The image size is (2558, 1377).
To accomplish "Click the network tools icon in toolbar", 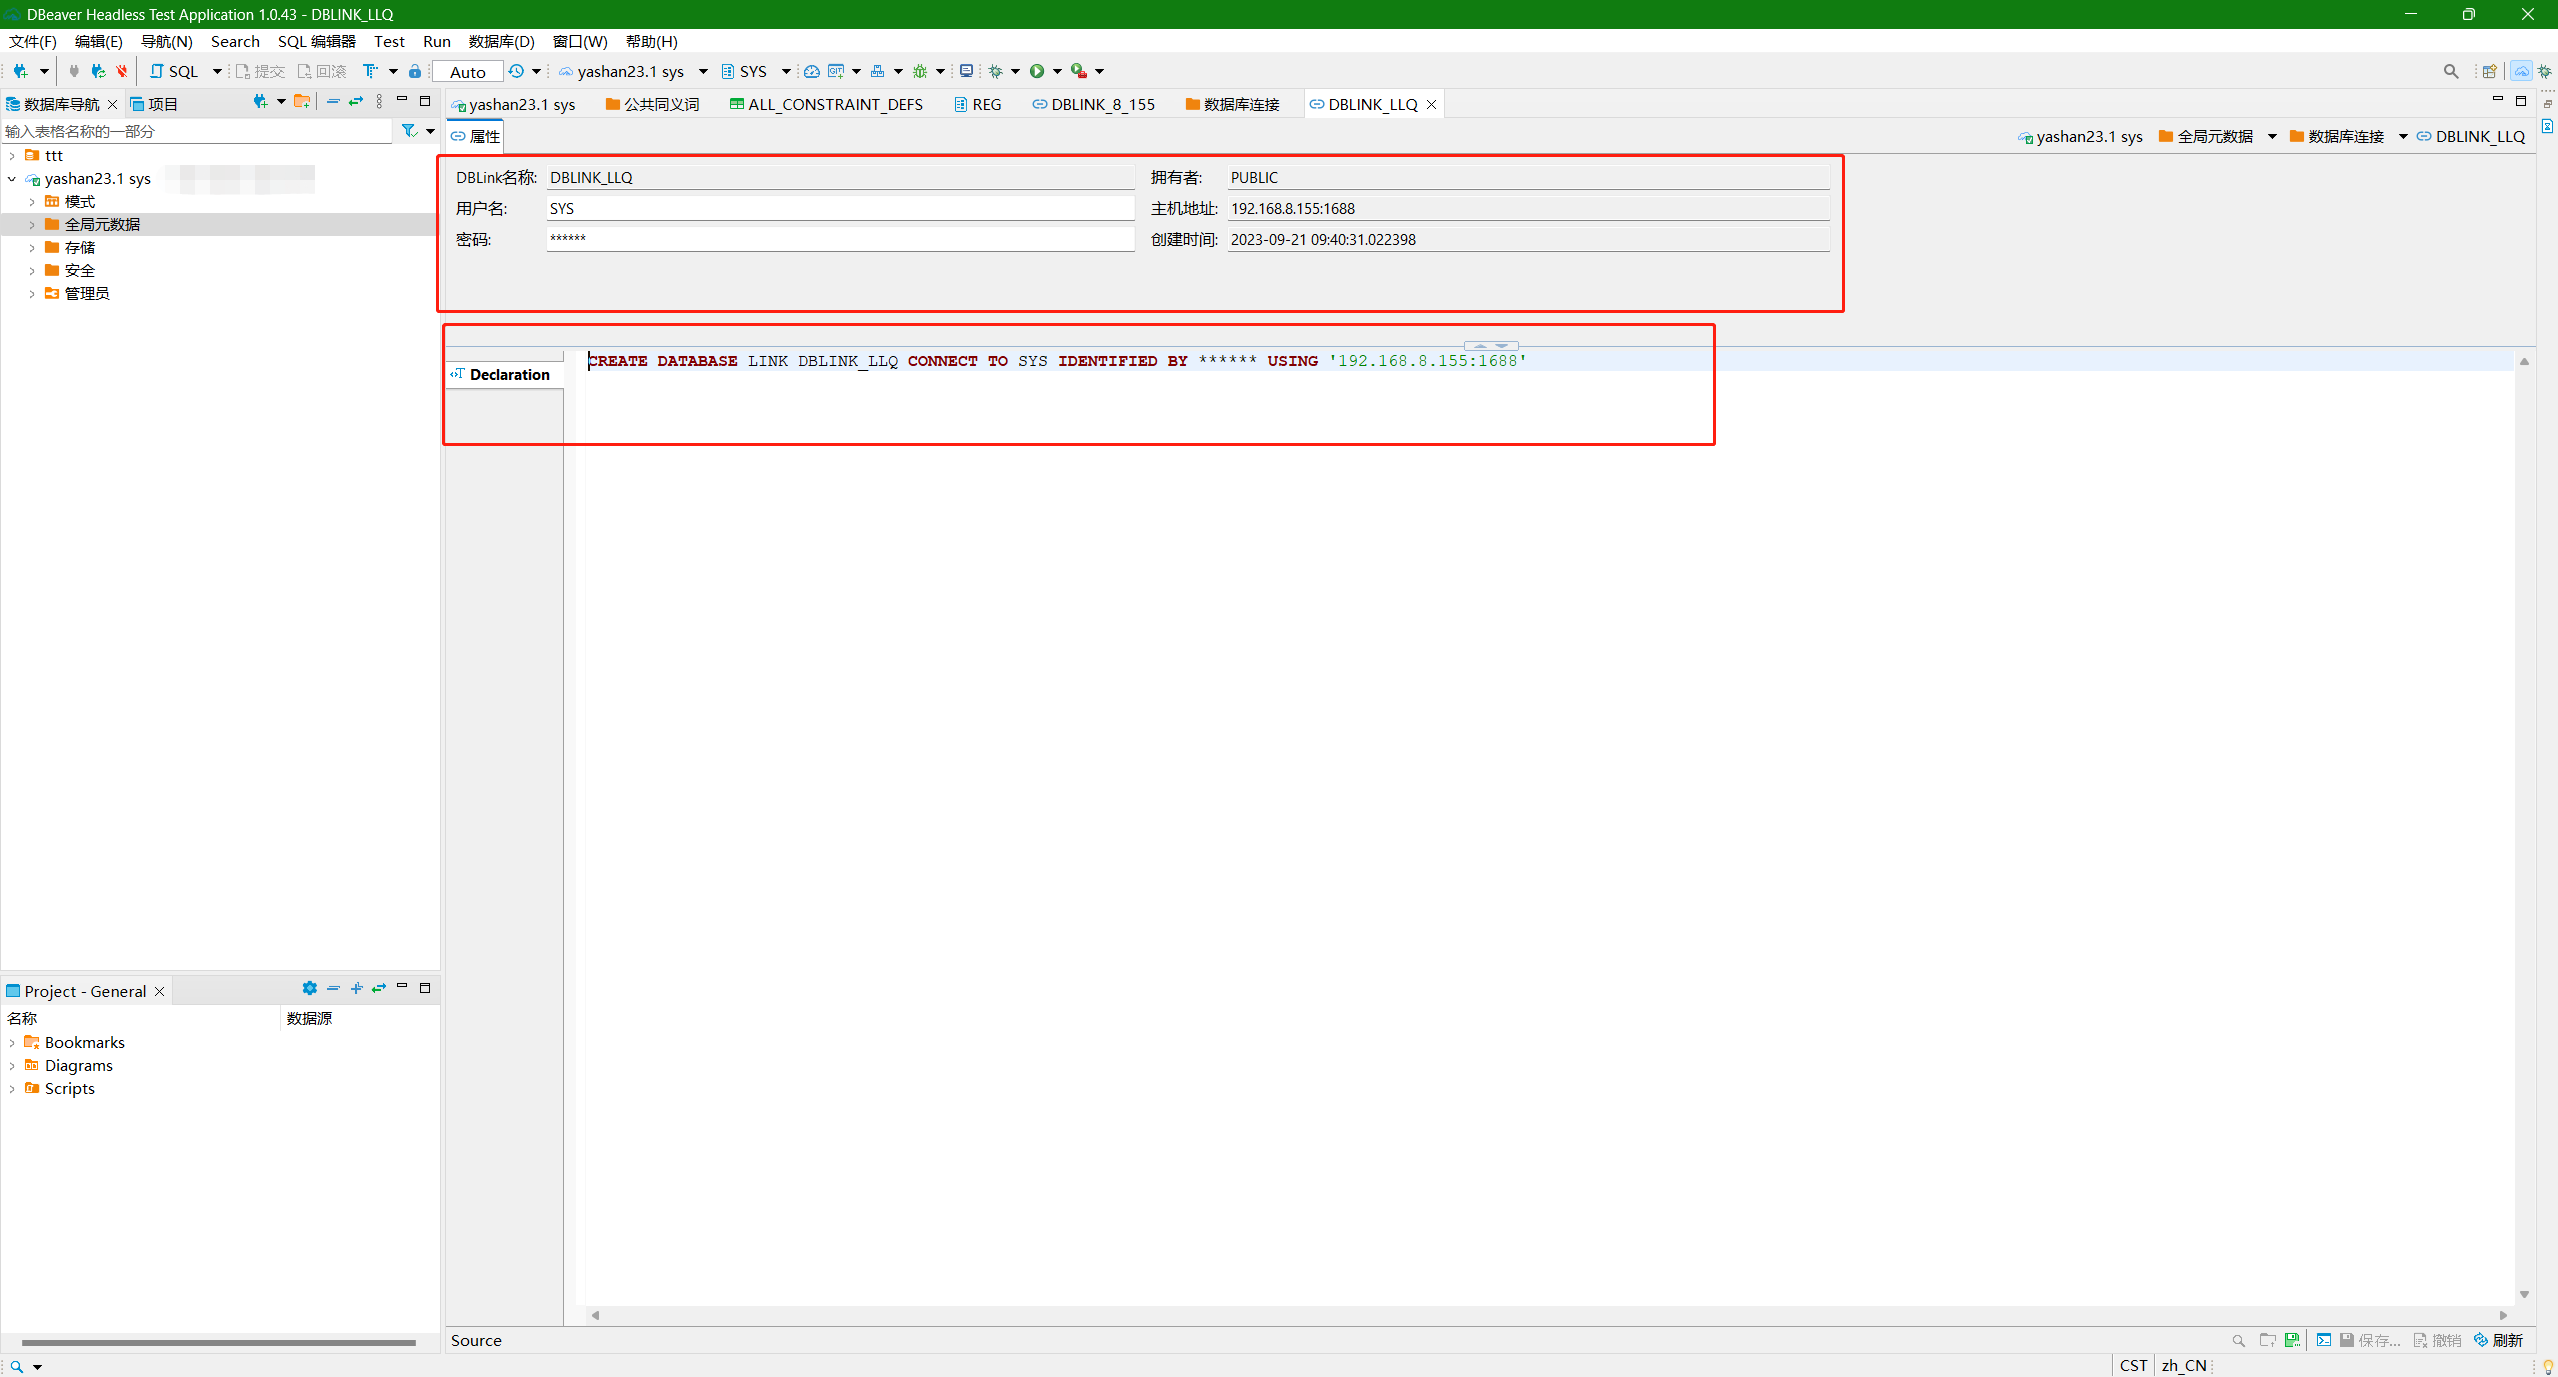I will 877,71.
